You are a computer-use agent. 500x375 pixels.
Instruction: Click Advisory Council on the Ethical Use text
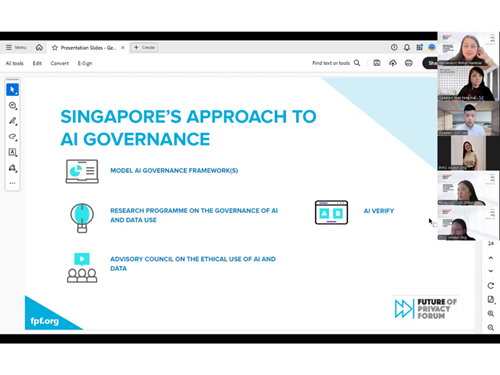tap(193, 264)
